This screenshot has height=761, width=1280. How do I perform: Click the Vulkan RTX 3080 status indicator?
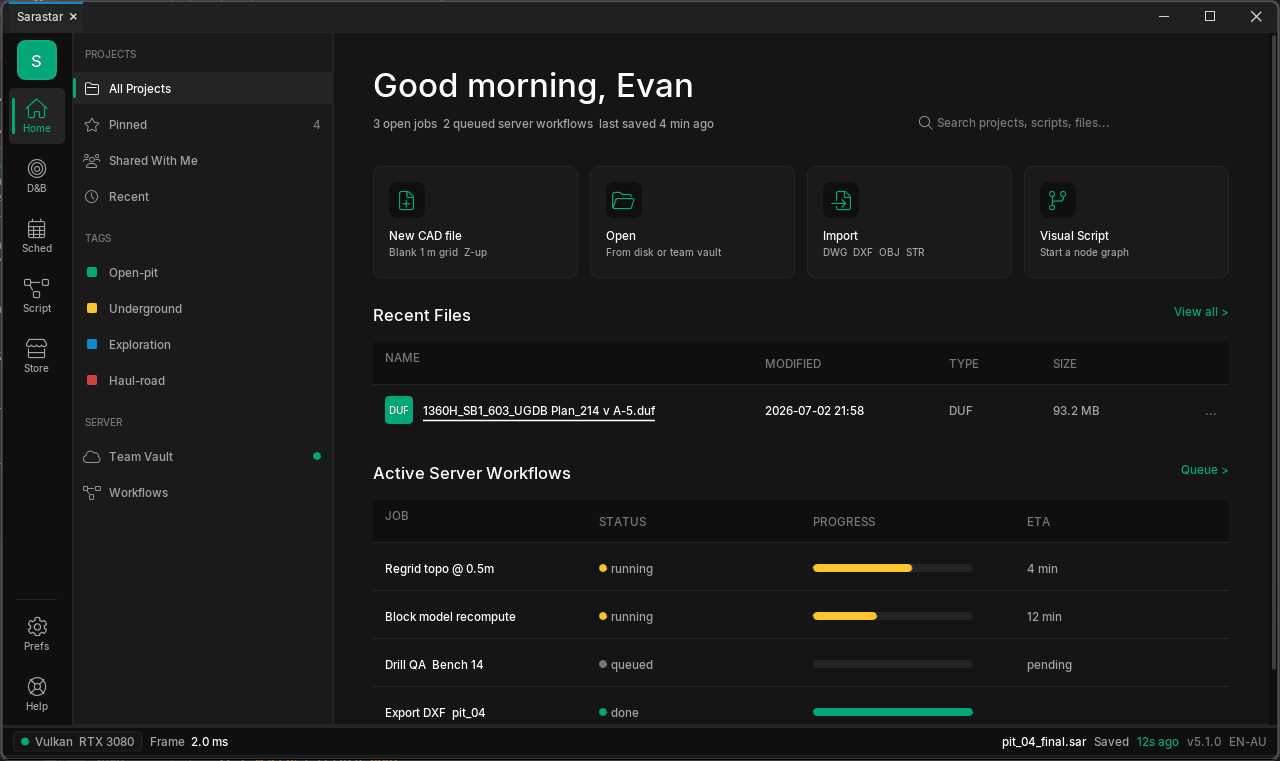tap(77, 742)
